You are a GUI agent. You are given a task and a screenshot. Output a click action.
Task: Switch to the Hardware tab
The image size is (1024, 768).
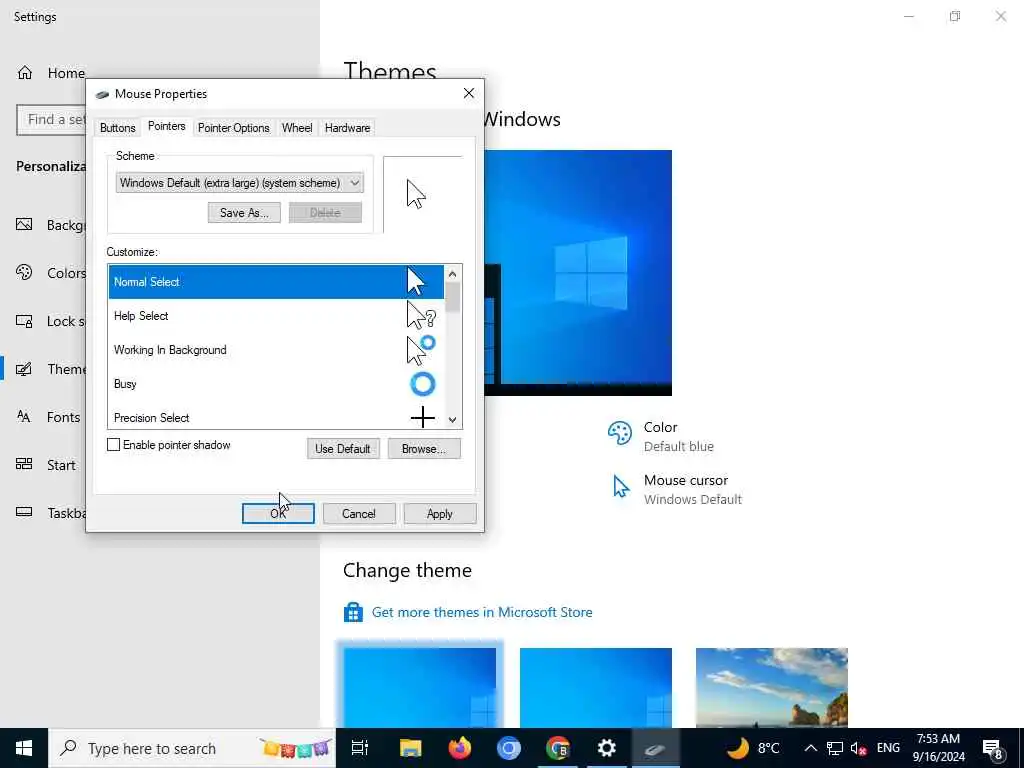(x=347, y=128)
